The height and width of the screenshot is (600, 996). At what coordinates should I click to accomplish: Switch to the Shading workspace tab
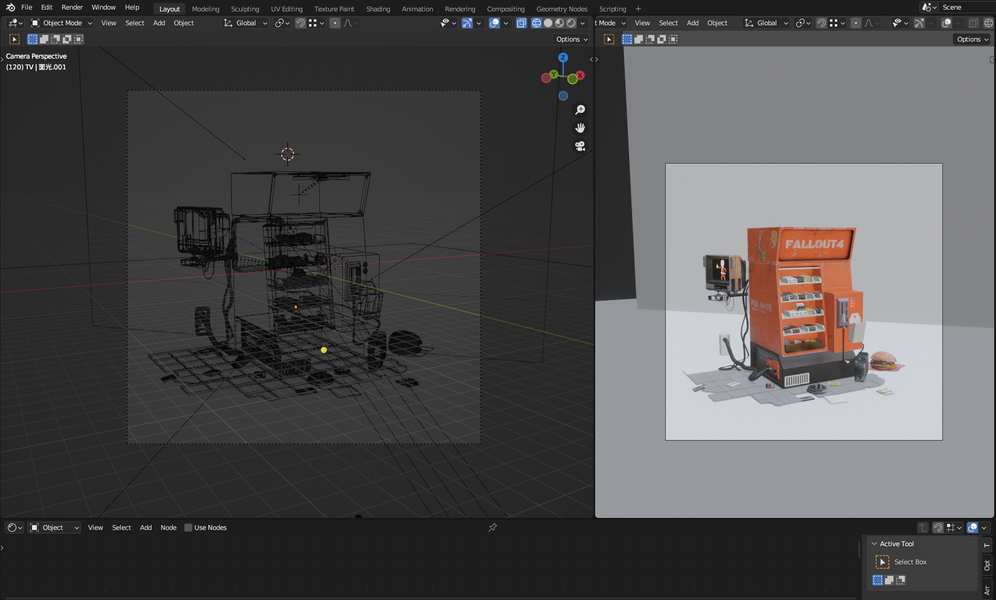pyautogui.click(x=378, y=9)
